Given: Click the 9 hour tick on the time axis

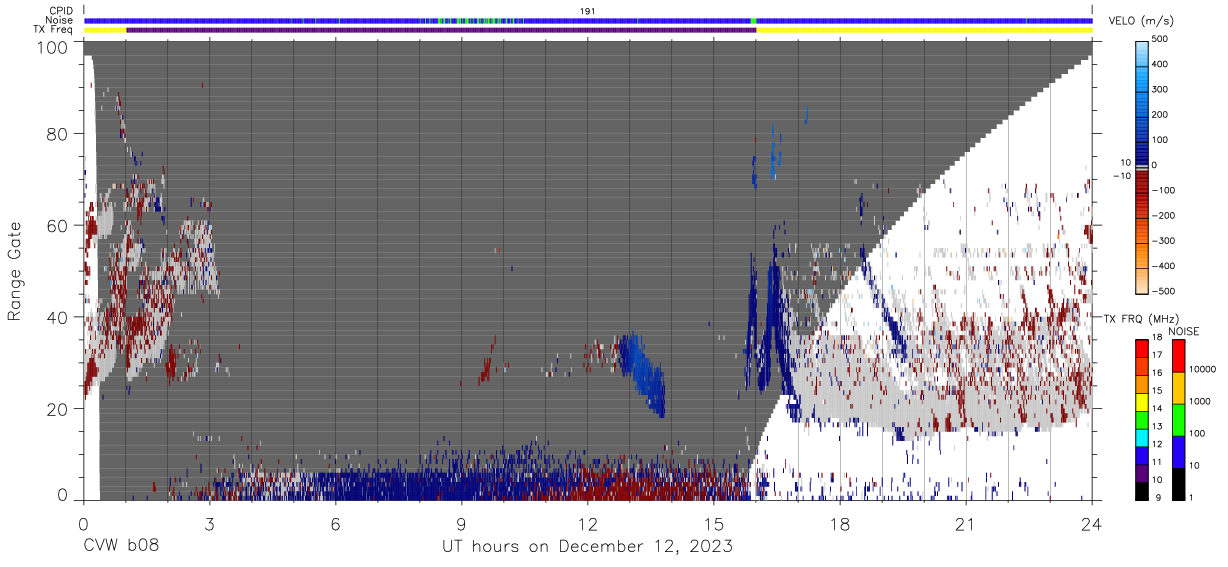Looking at the screenshot, I should click(462, 524).
